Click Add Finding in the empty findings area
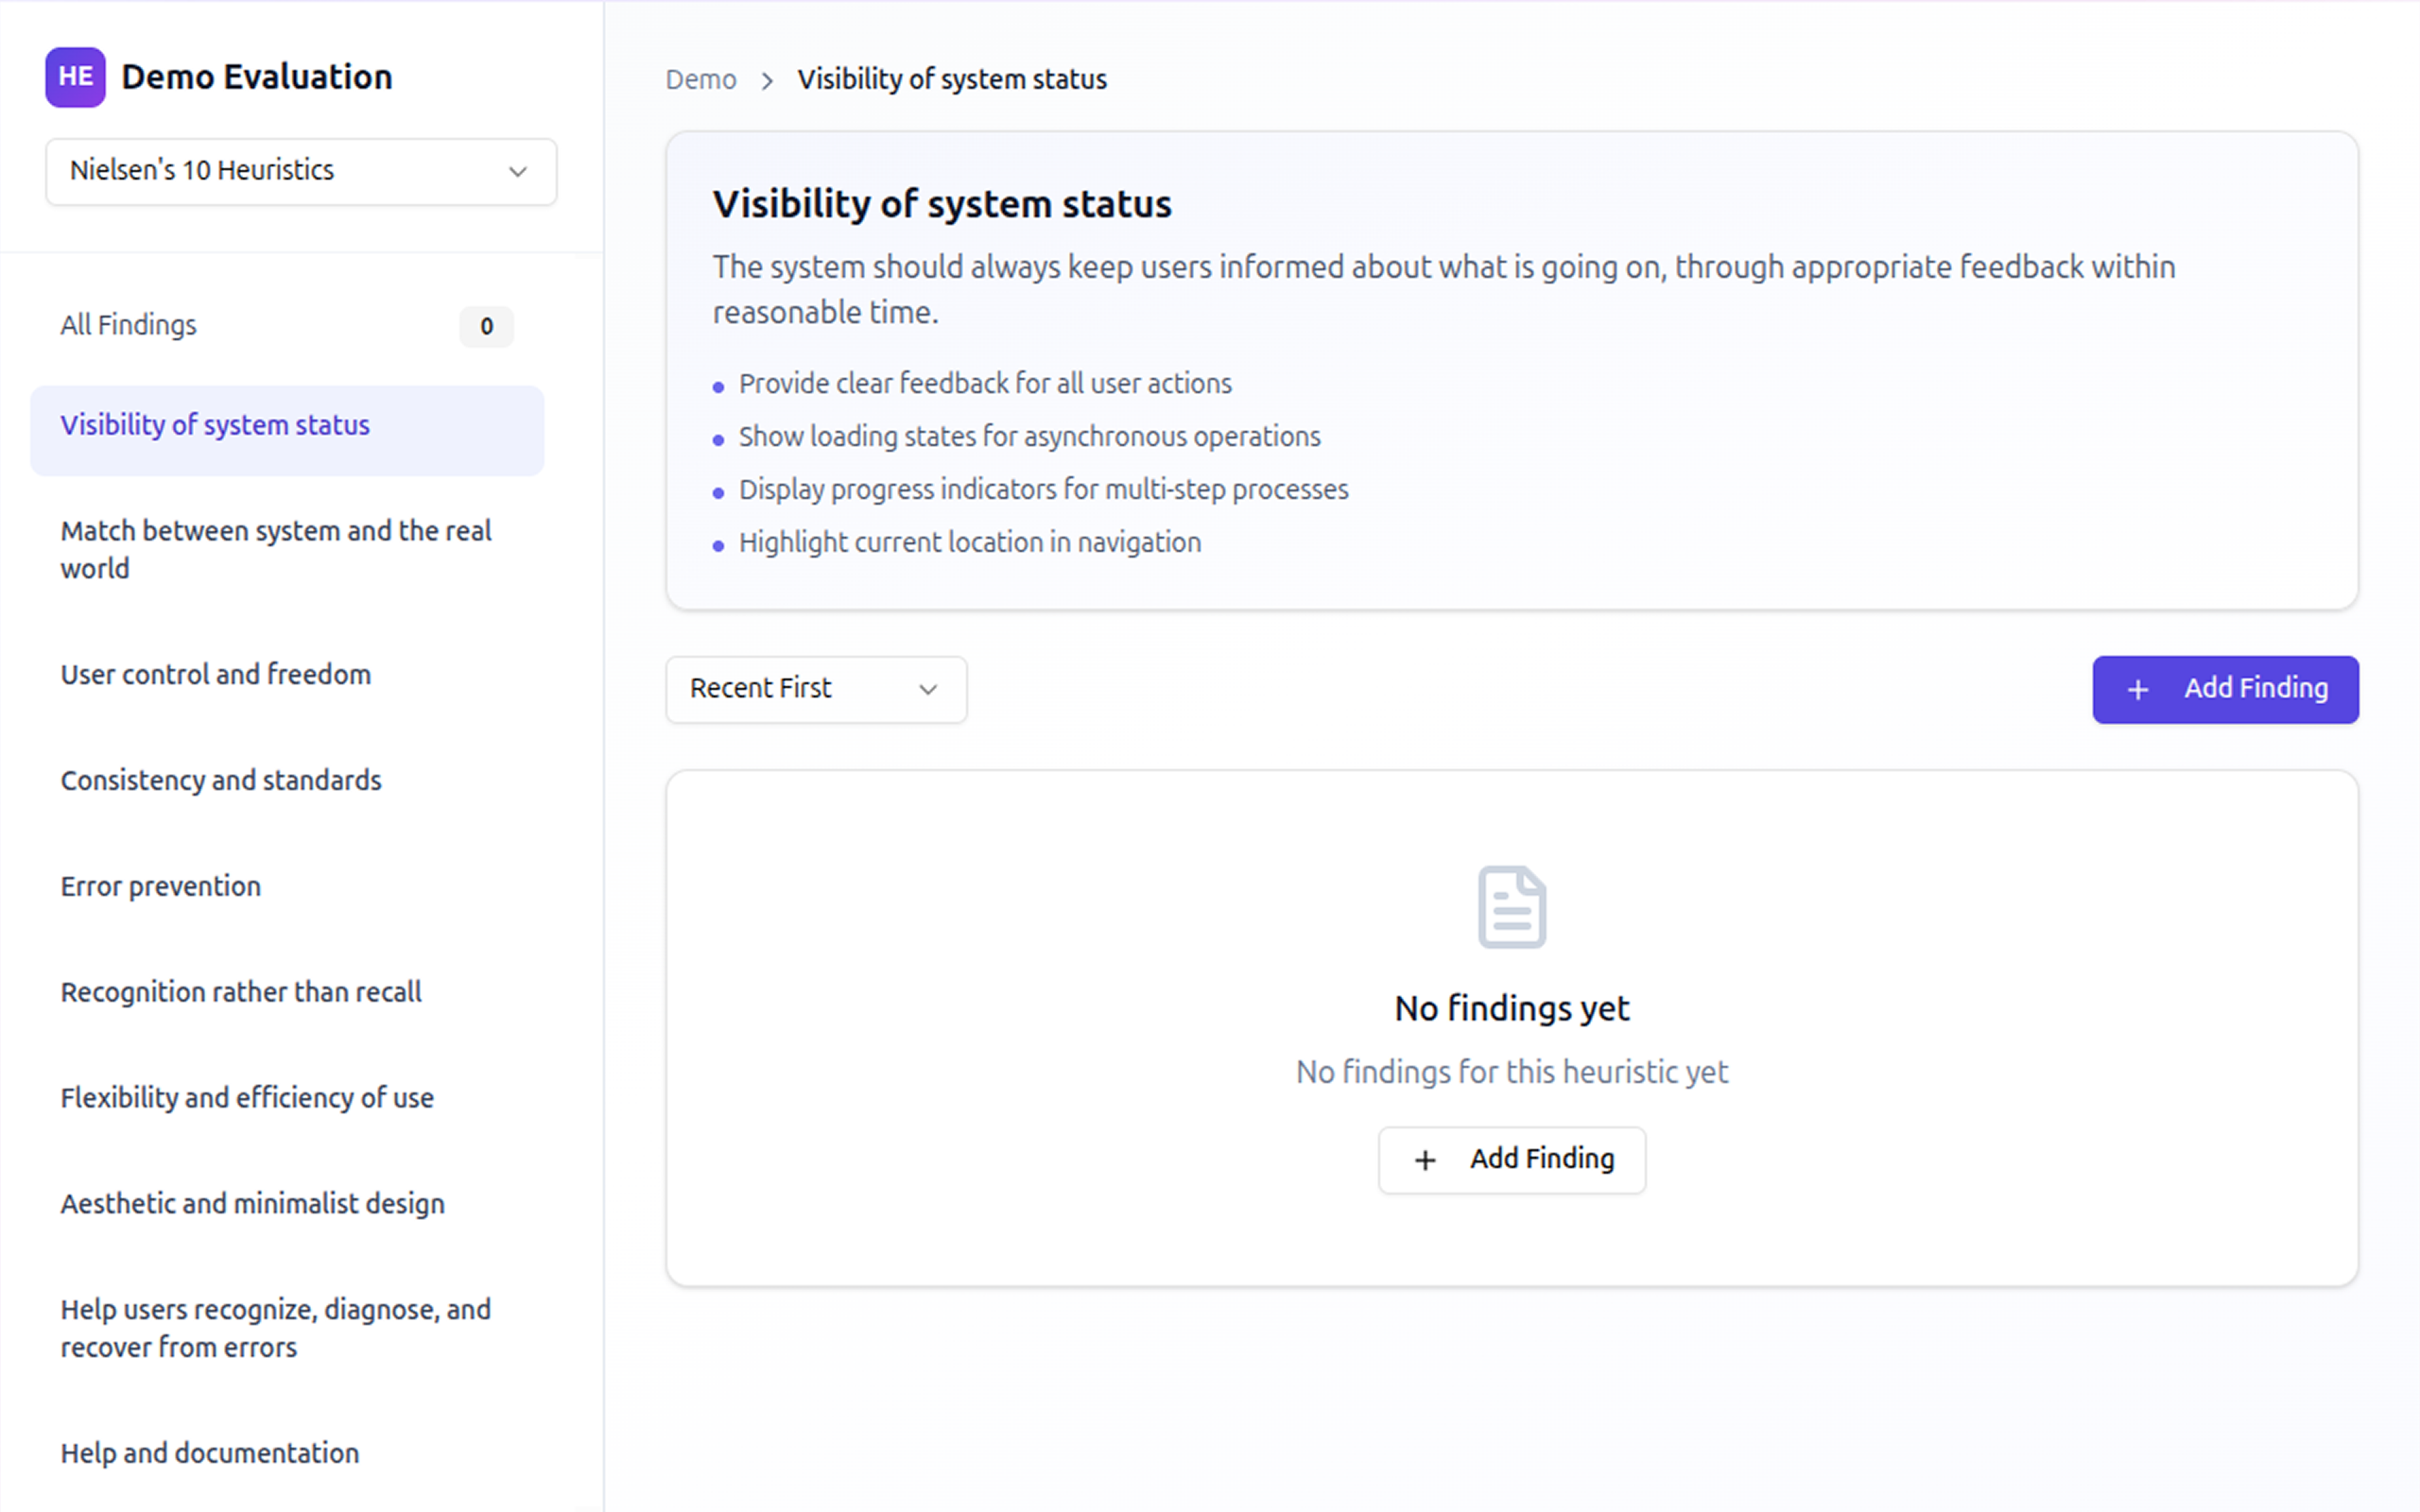The image size is (2420, 1512). 1511,1159
